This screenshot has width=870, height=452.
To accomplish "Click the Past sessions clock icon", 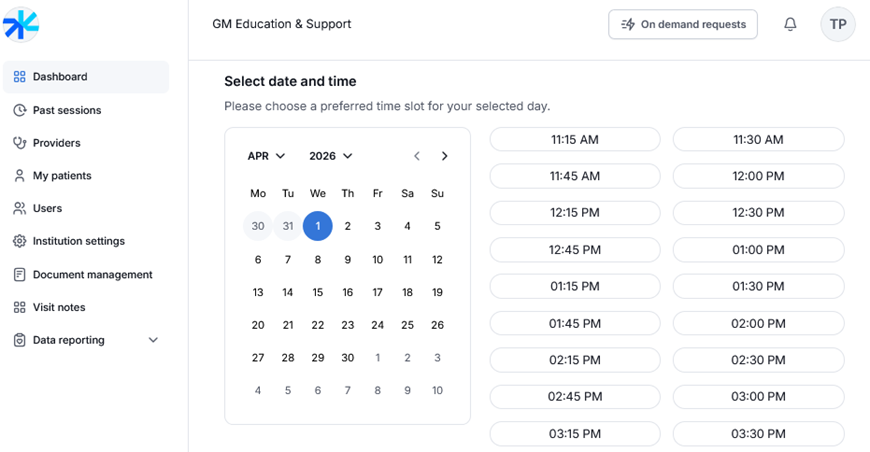I will 19,110.
